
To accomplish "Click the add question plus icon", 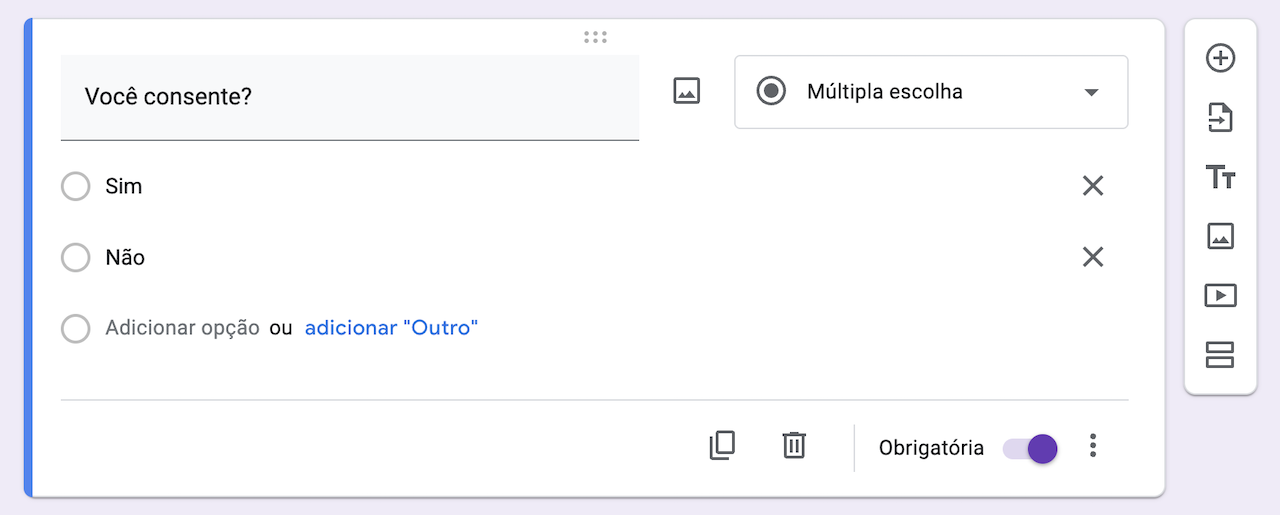I will [1220, 59].
